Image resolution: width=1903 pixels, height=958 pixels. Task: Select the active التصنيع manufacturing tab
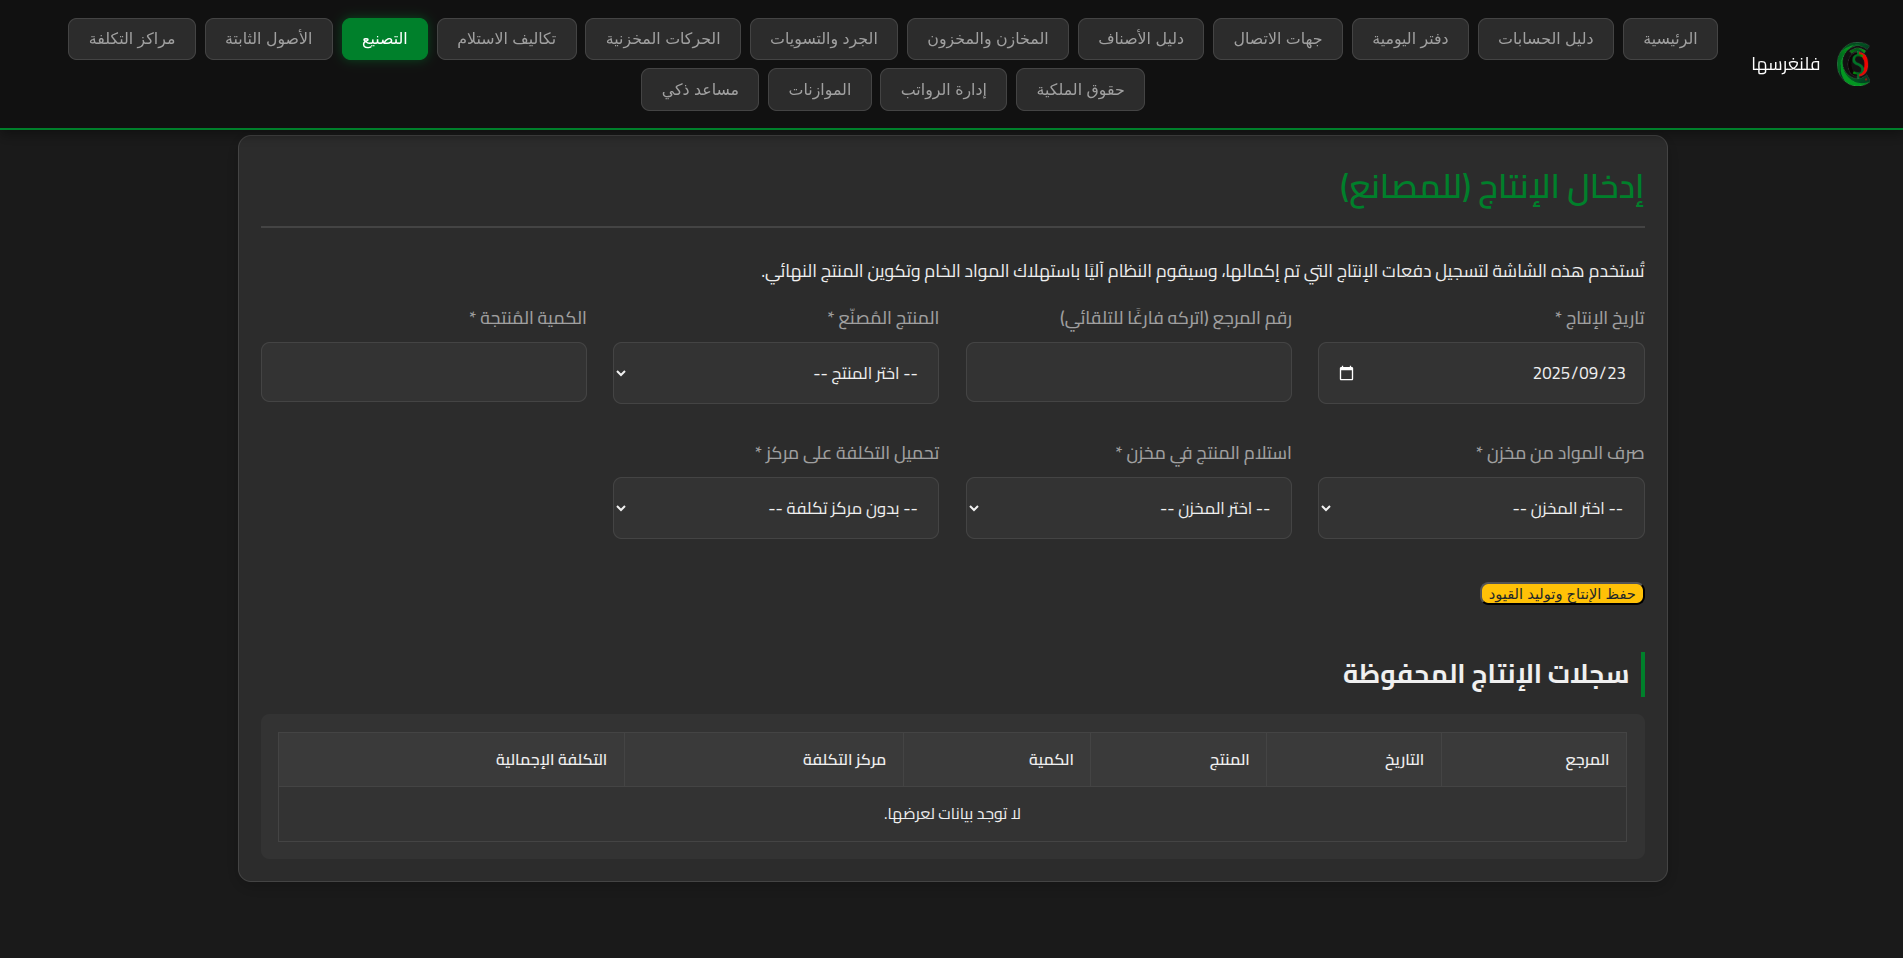[384, 39]
